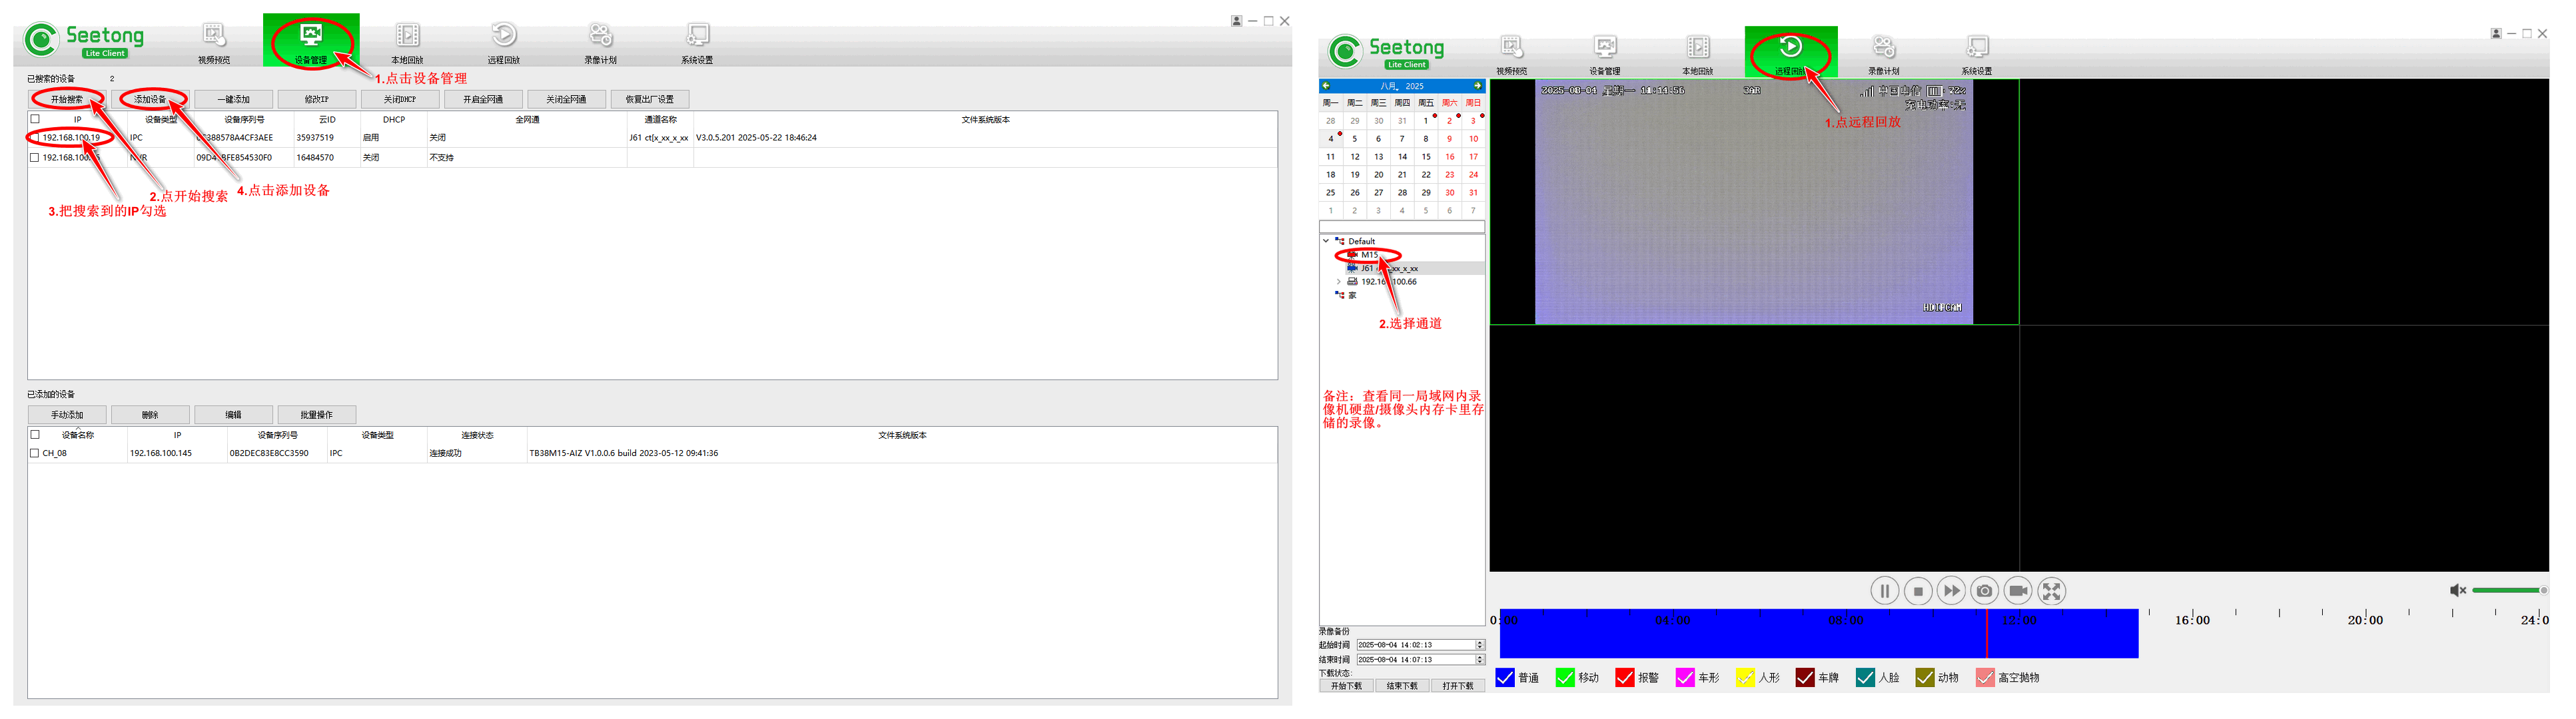Uncheck the 移动 motion record type filter
Image resolution: width=2576 pixels, height=719 pixels.
(1565, 678)
